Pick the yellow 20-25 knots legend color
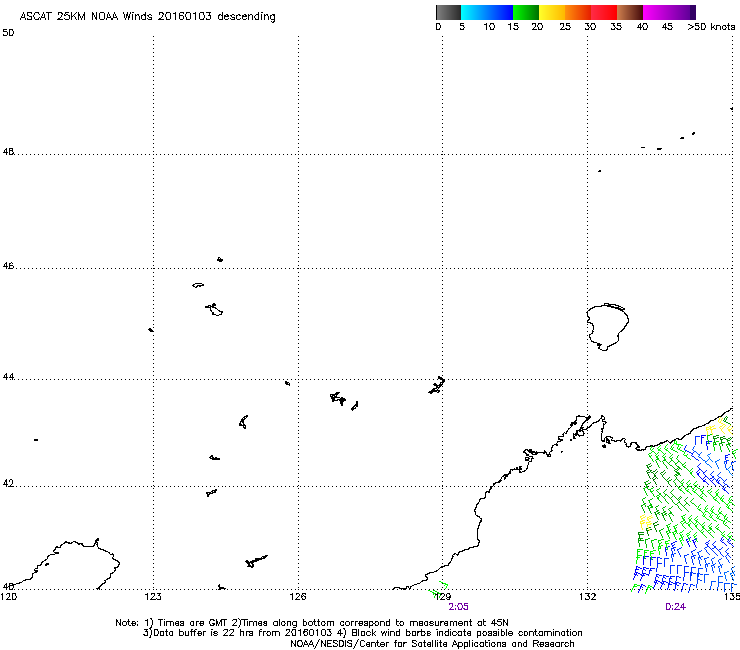This screenshot has height=650, width=740. click(x=552, y=12)
